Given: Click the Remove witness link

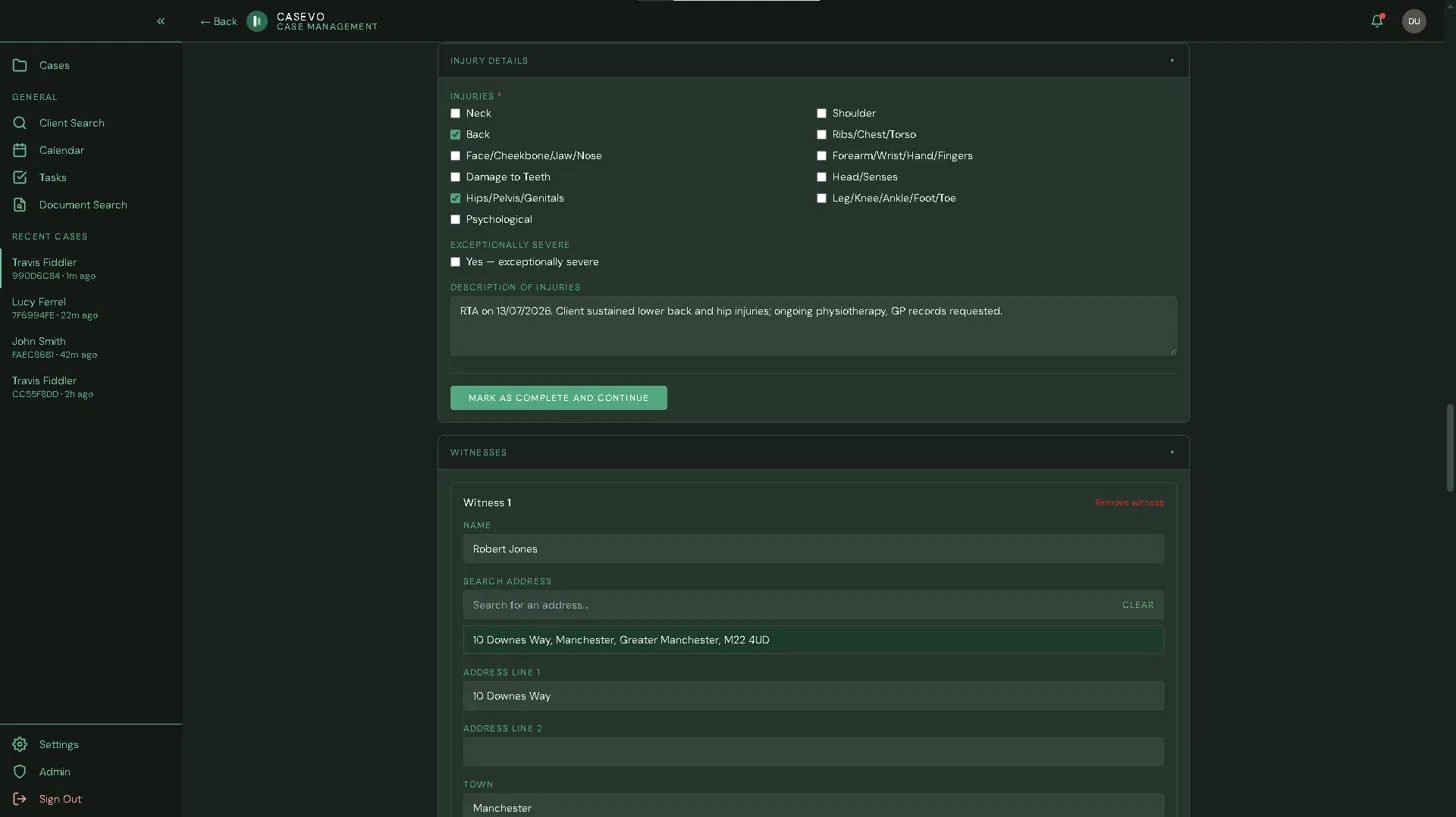Looking at the screenshot, I should pyautogui.click(x=1129, y=503).
